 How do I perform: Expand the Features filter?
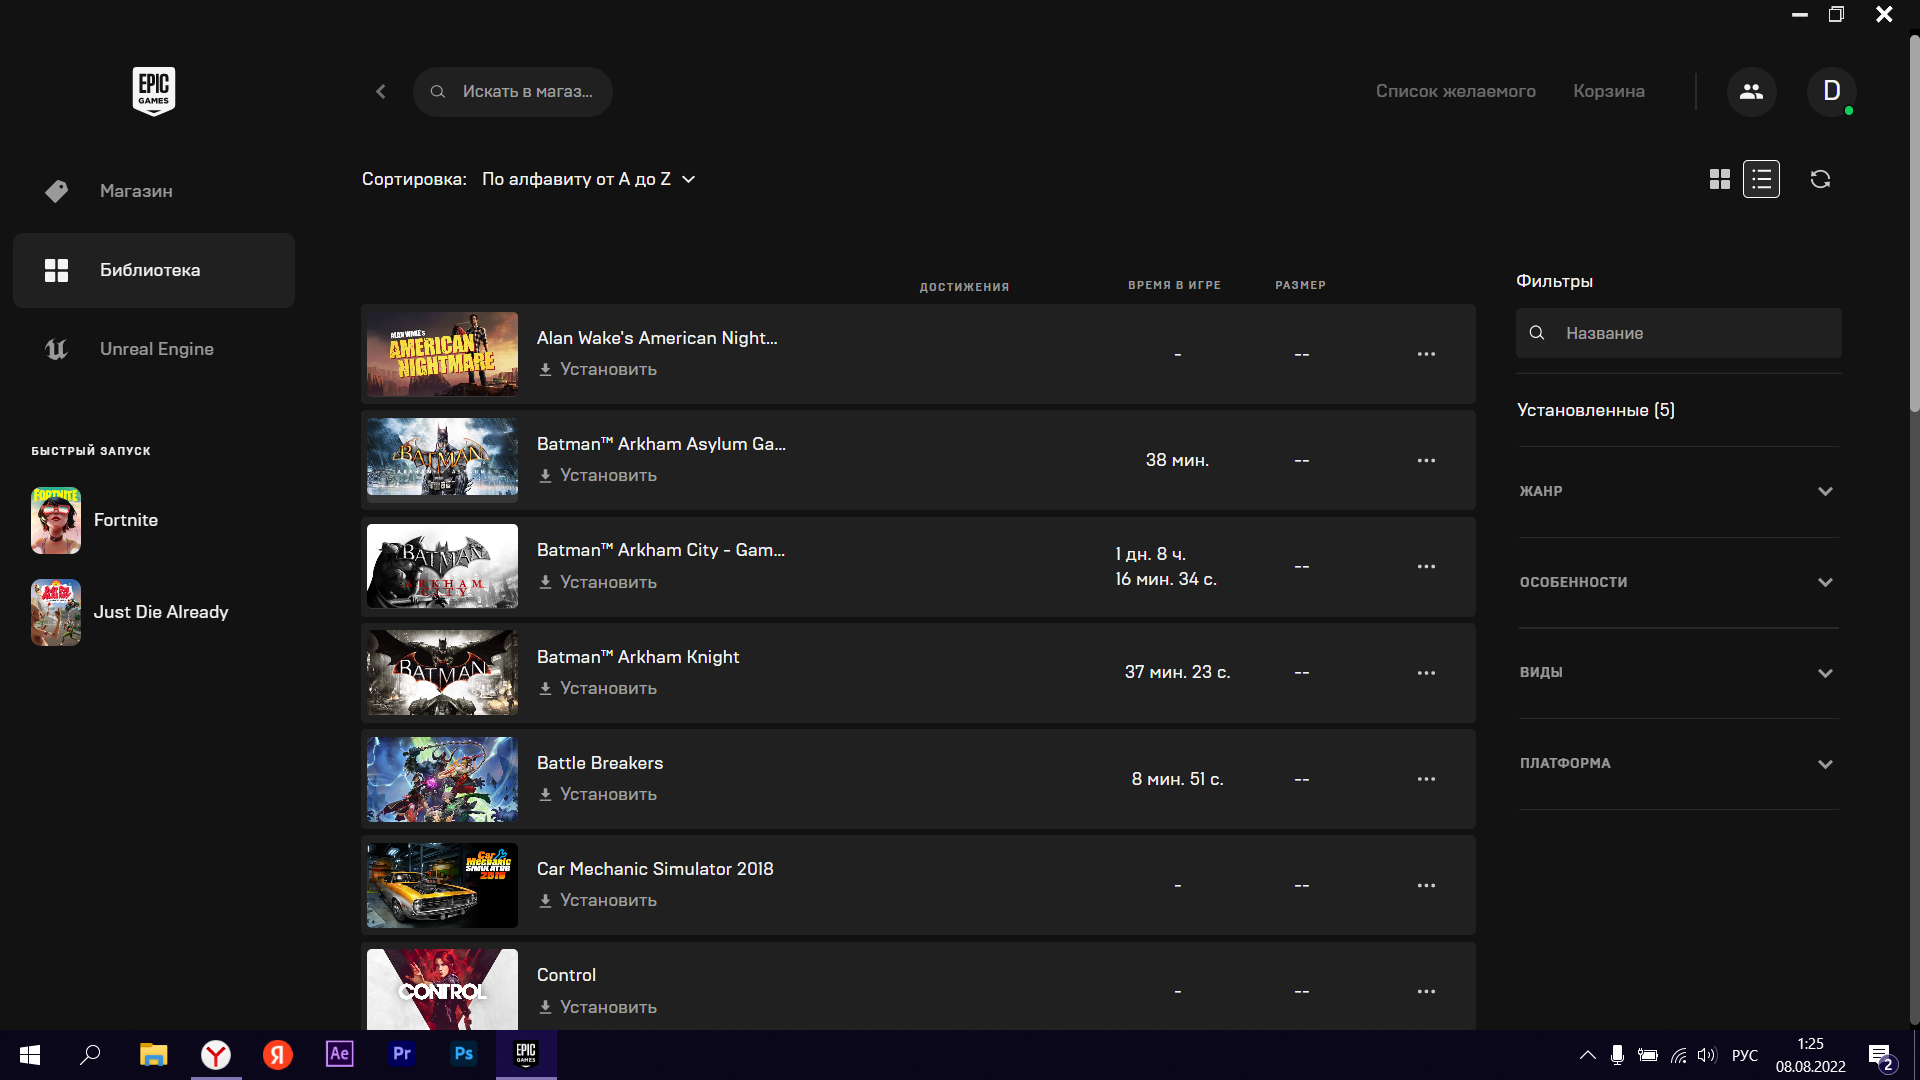tap(1678, 582)
